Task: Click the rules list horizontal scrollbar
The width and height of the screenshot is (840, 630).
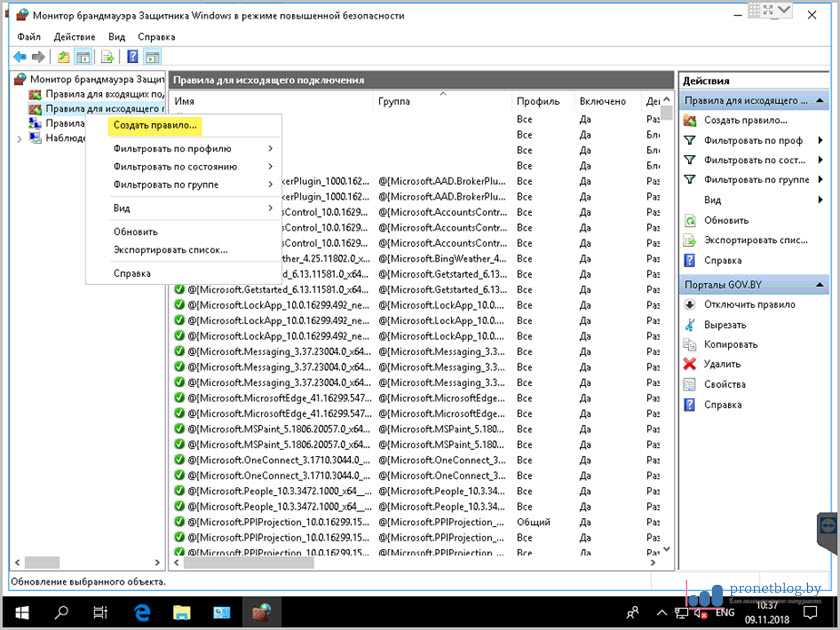Action: tap(400, 564)
